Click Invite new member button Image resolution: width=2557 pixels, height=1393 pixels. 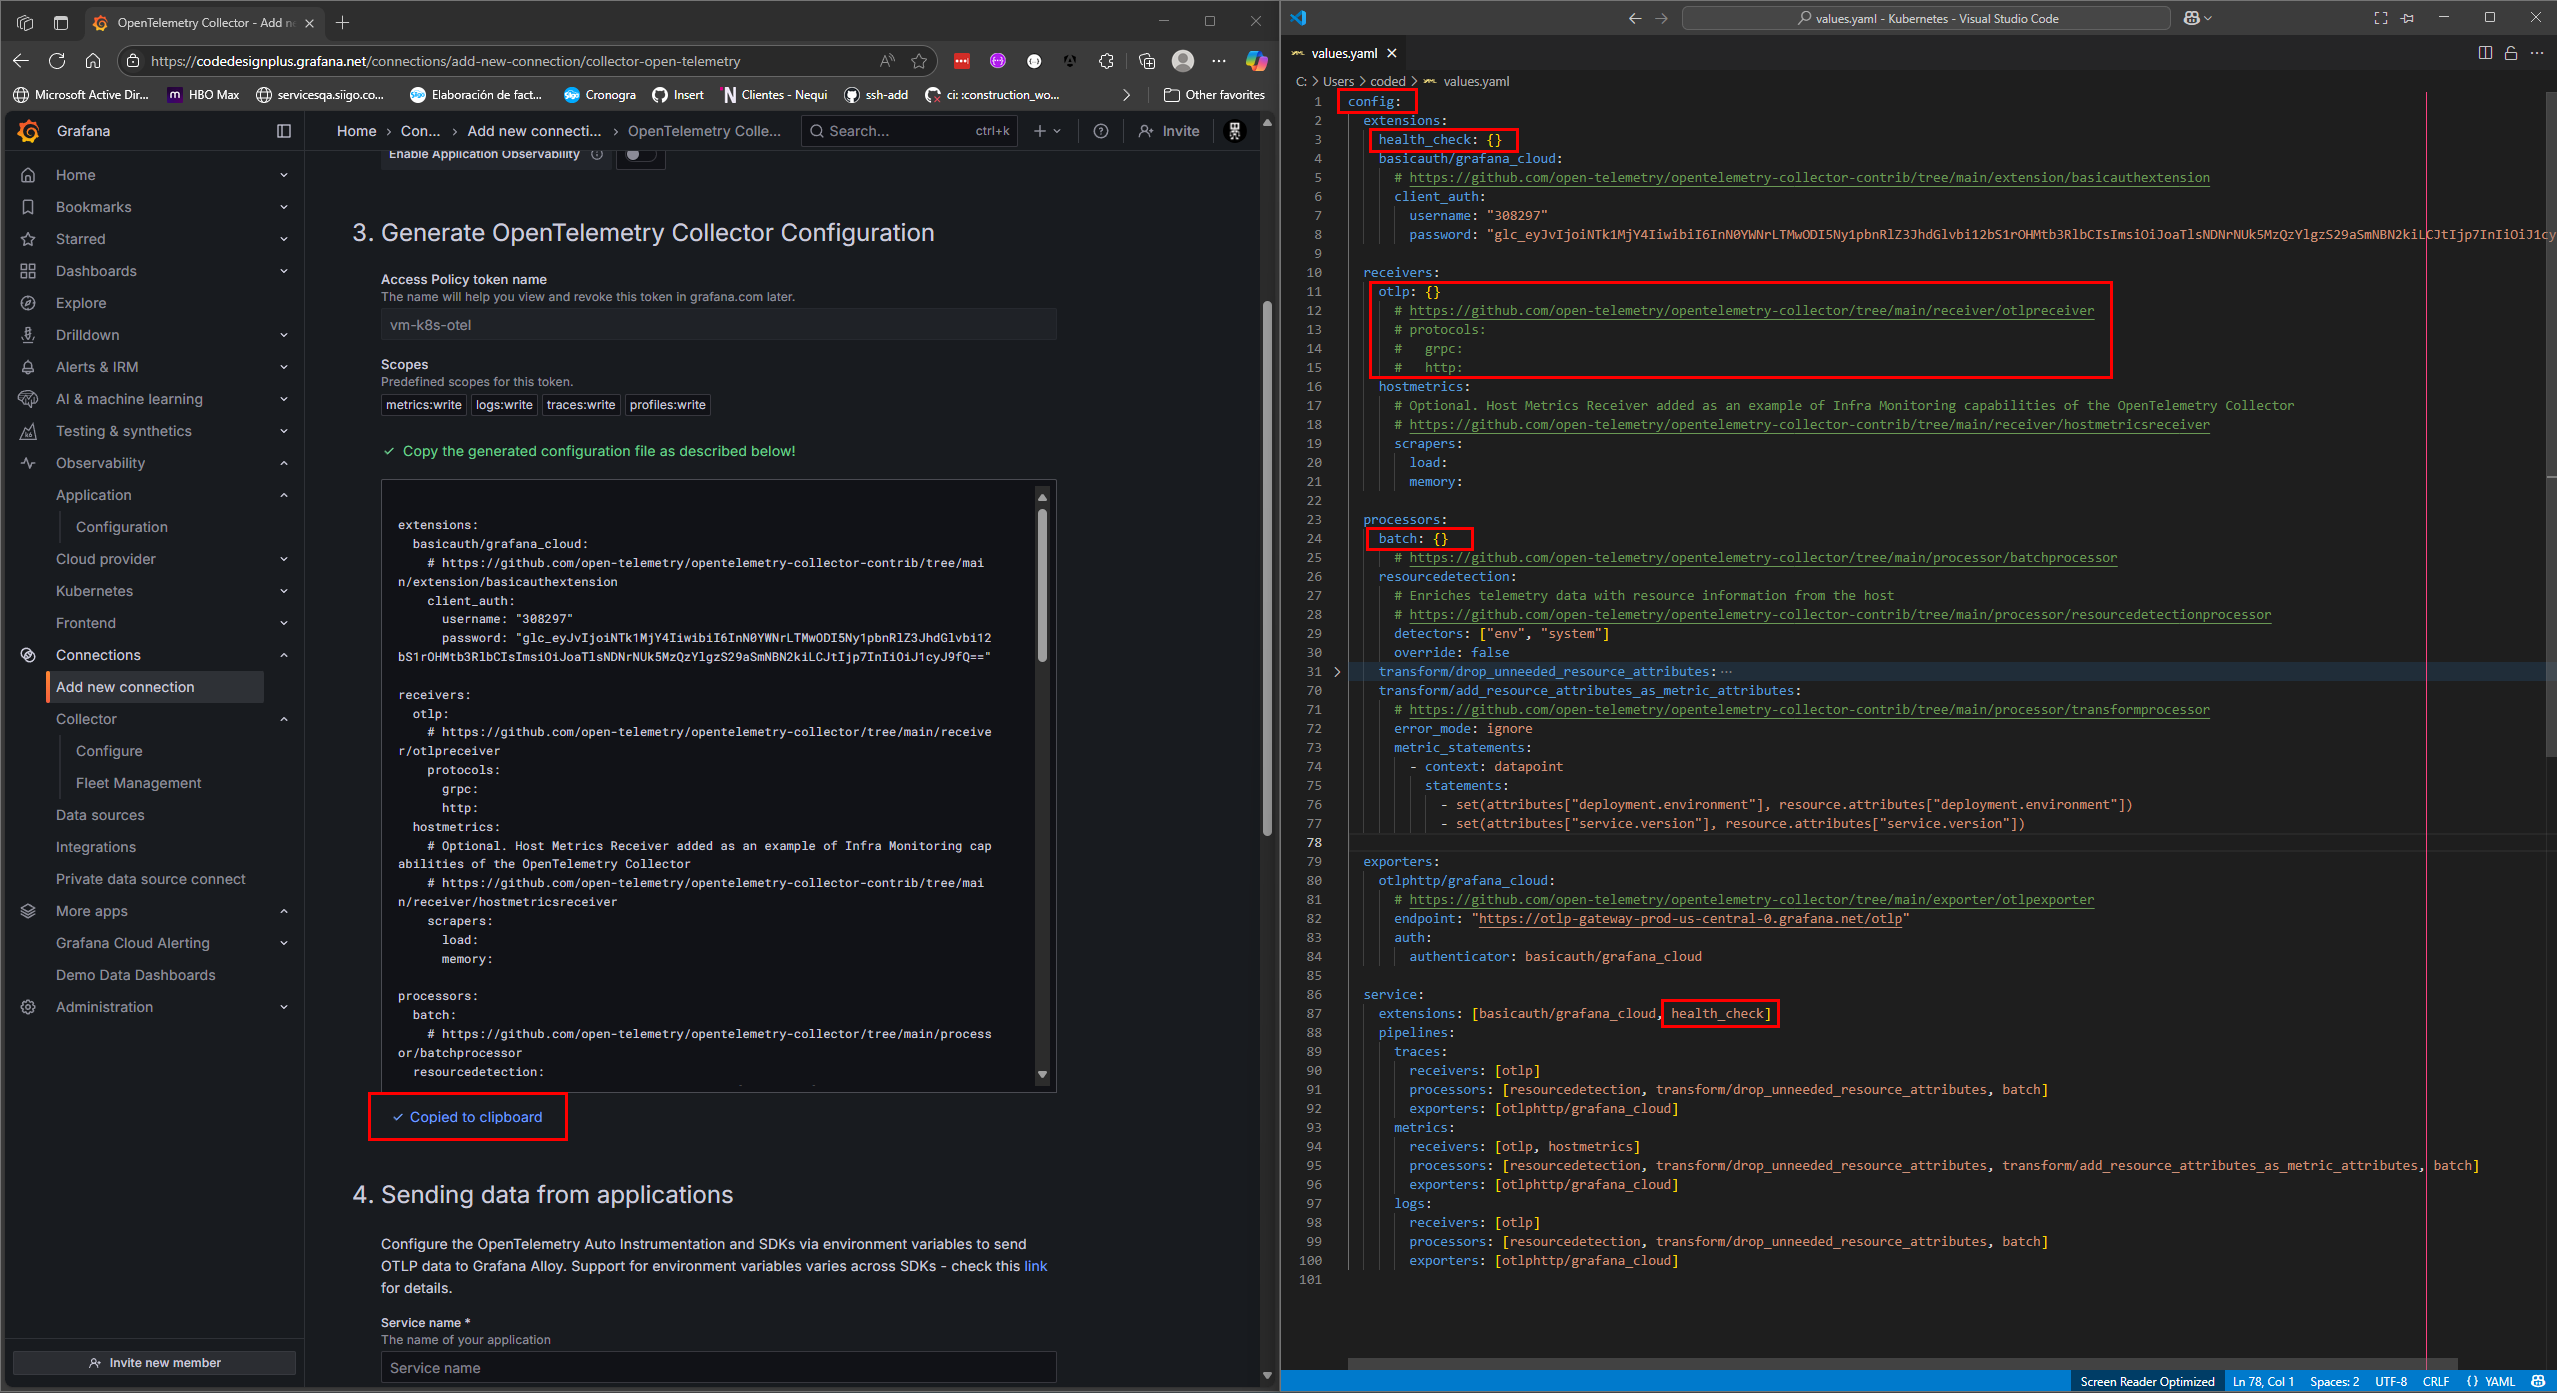tap(154, 1363)
